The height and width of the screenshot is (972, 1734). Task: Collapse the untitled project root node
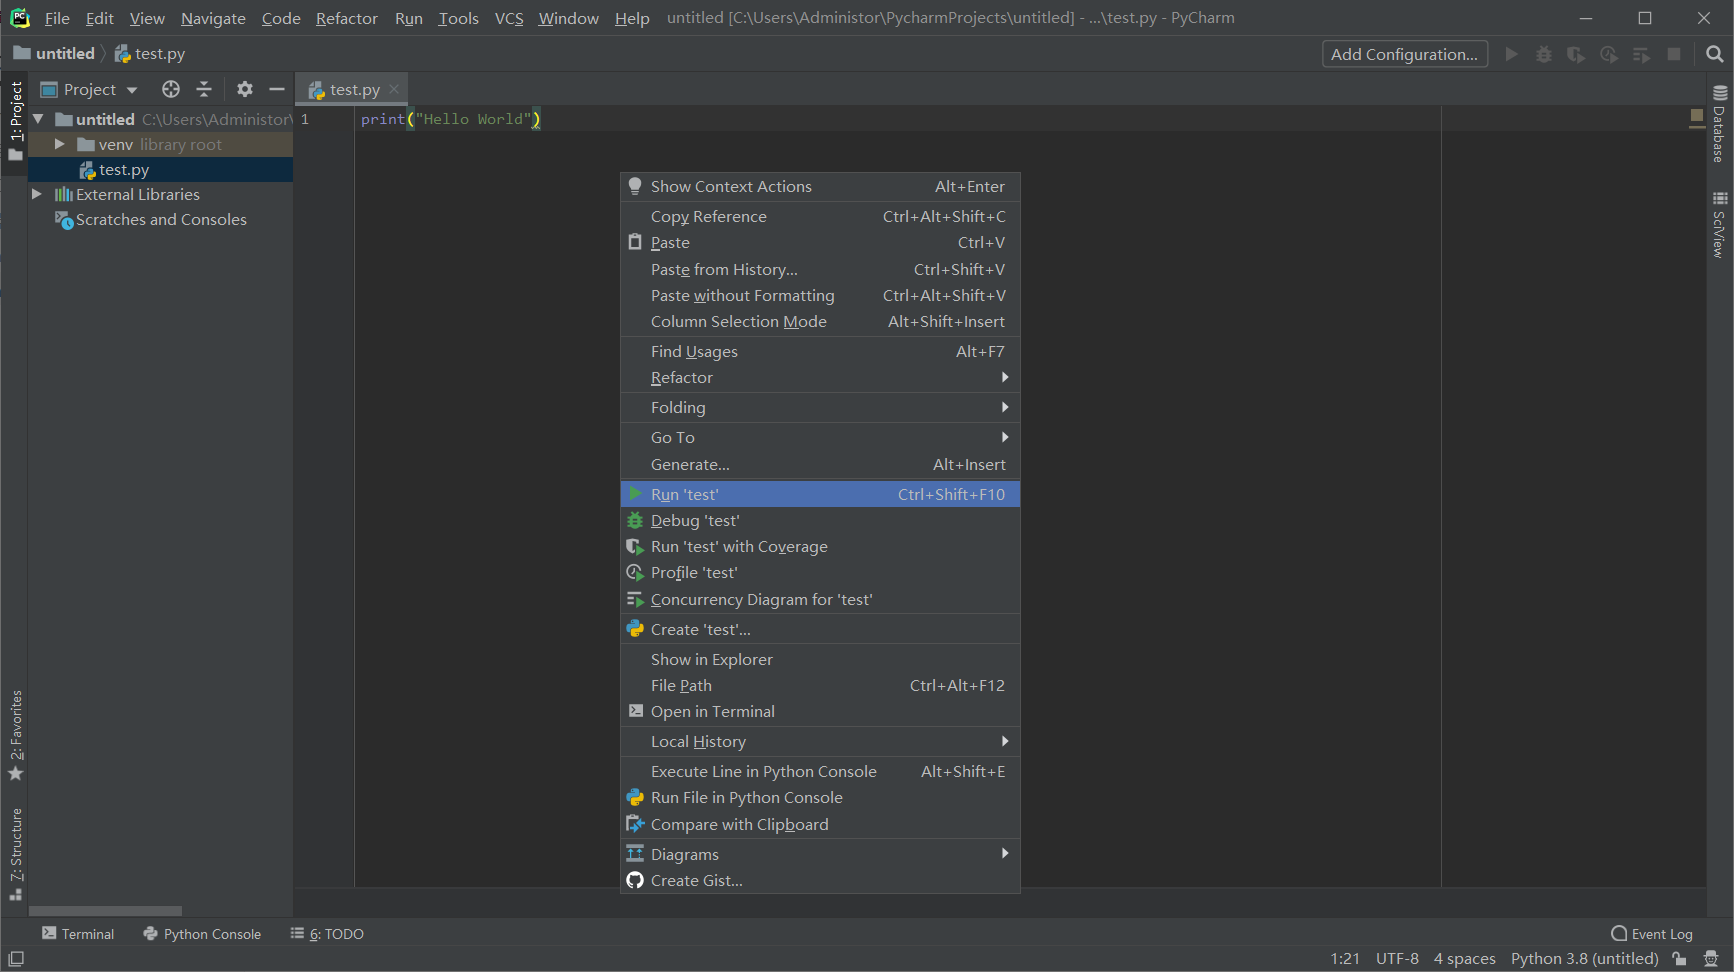tap(37, 119)
